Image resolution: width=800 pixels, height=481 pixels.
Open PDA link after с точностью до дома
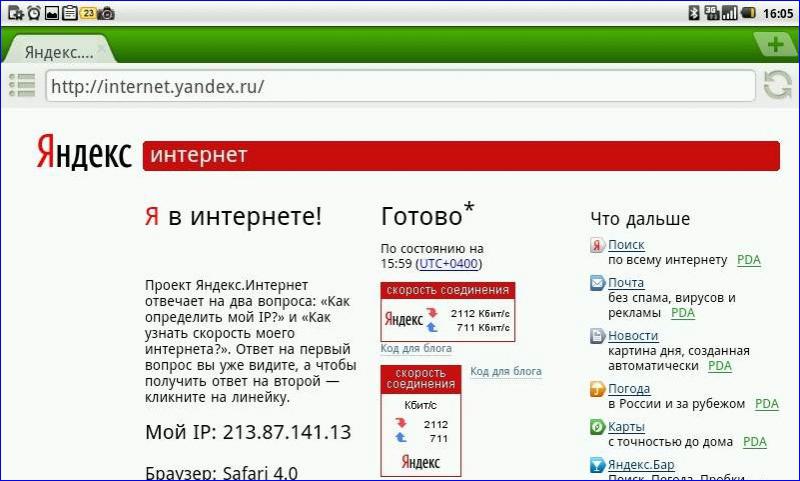click(x=755, y=442)
